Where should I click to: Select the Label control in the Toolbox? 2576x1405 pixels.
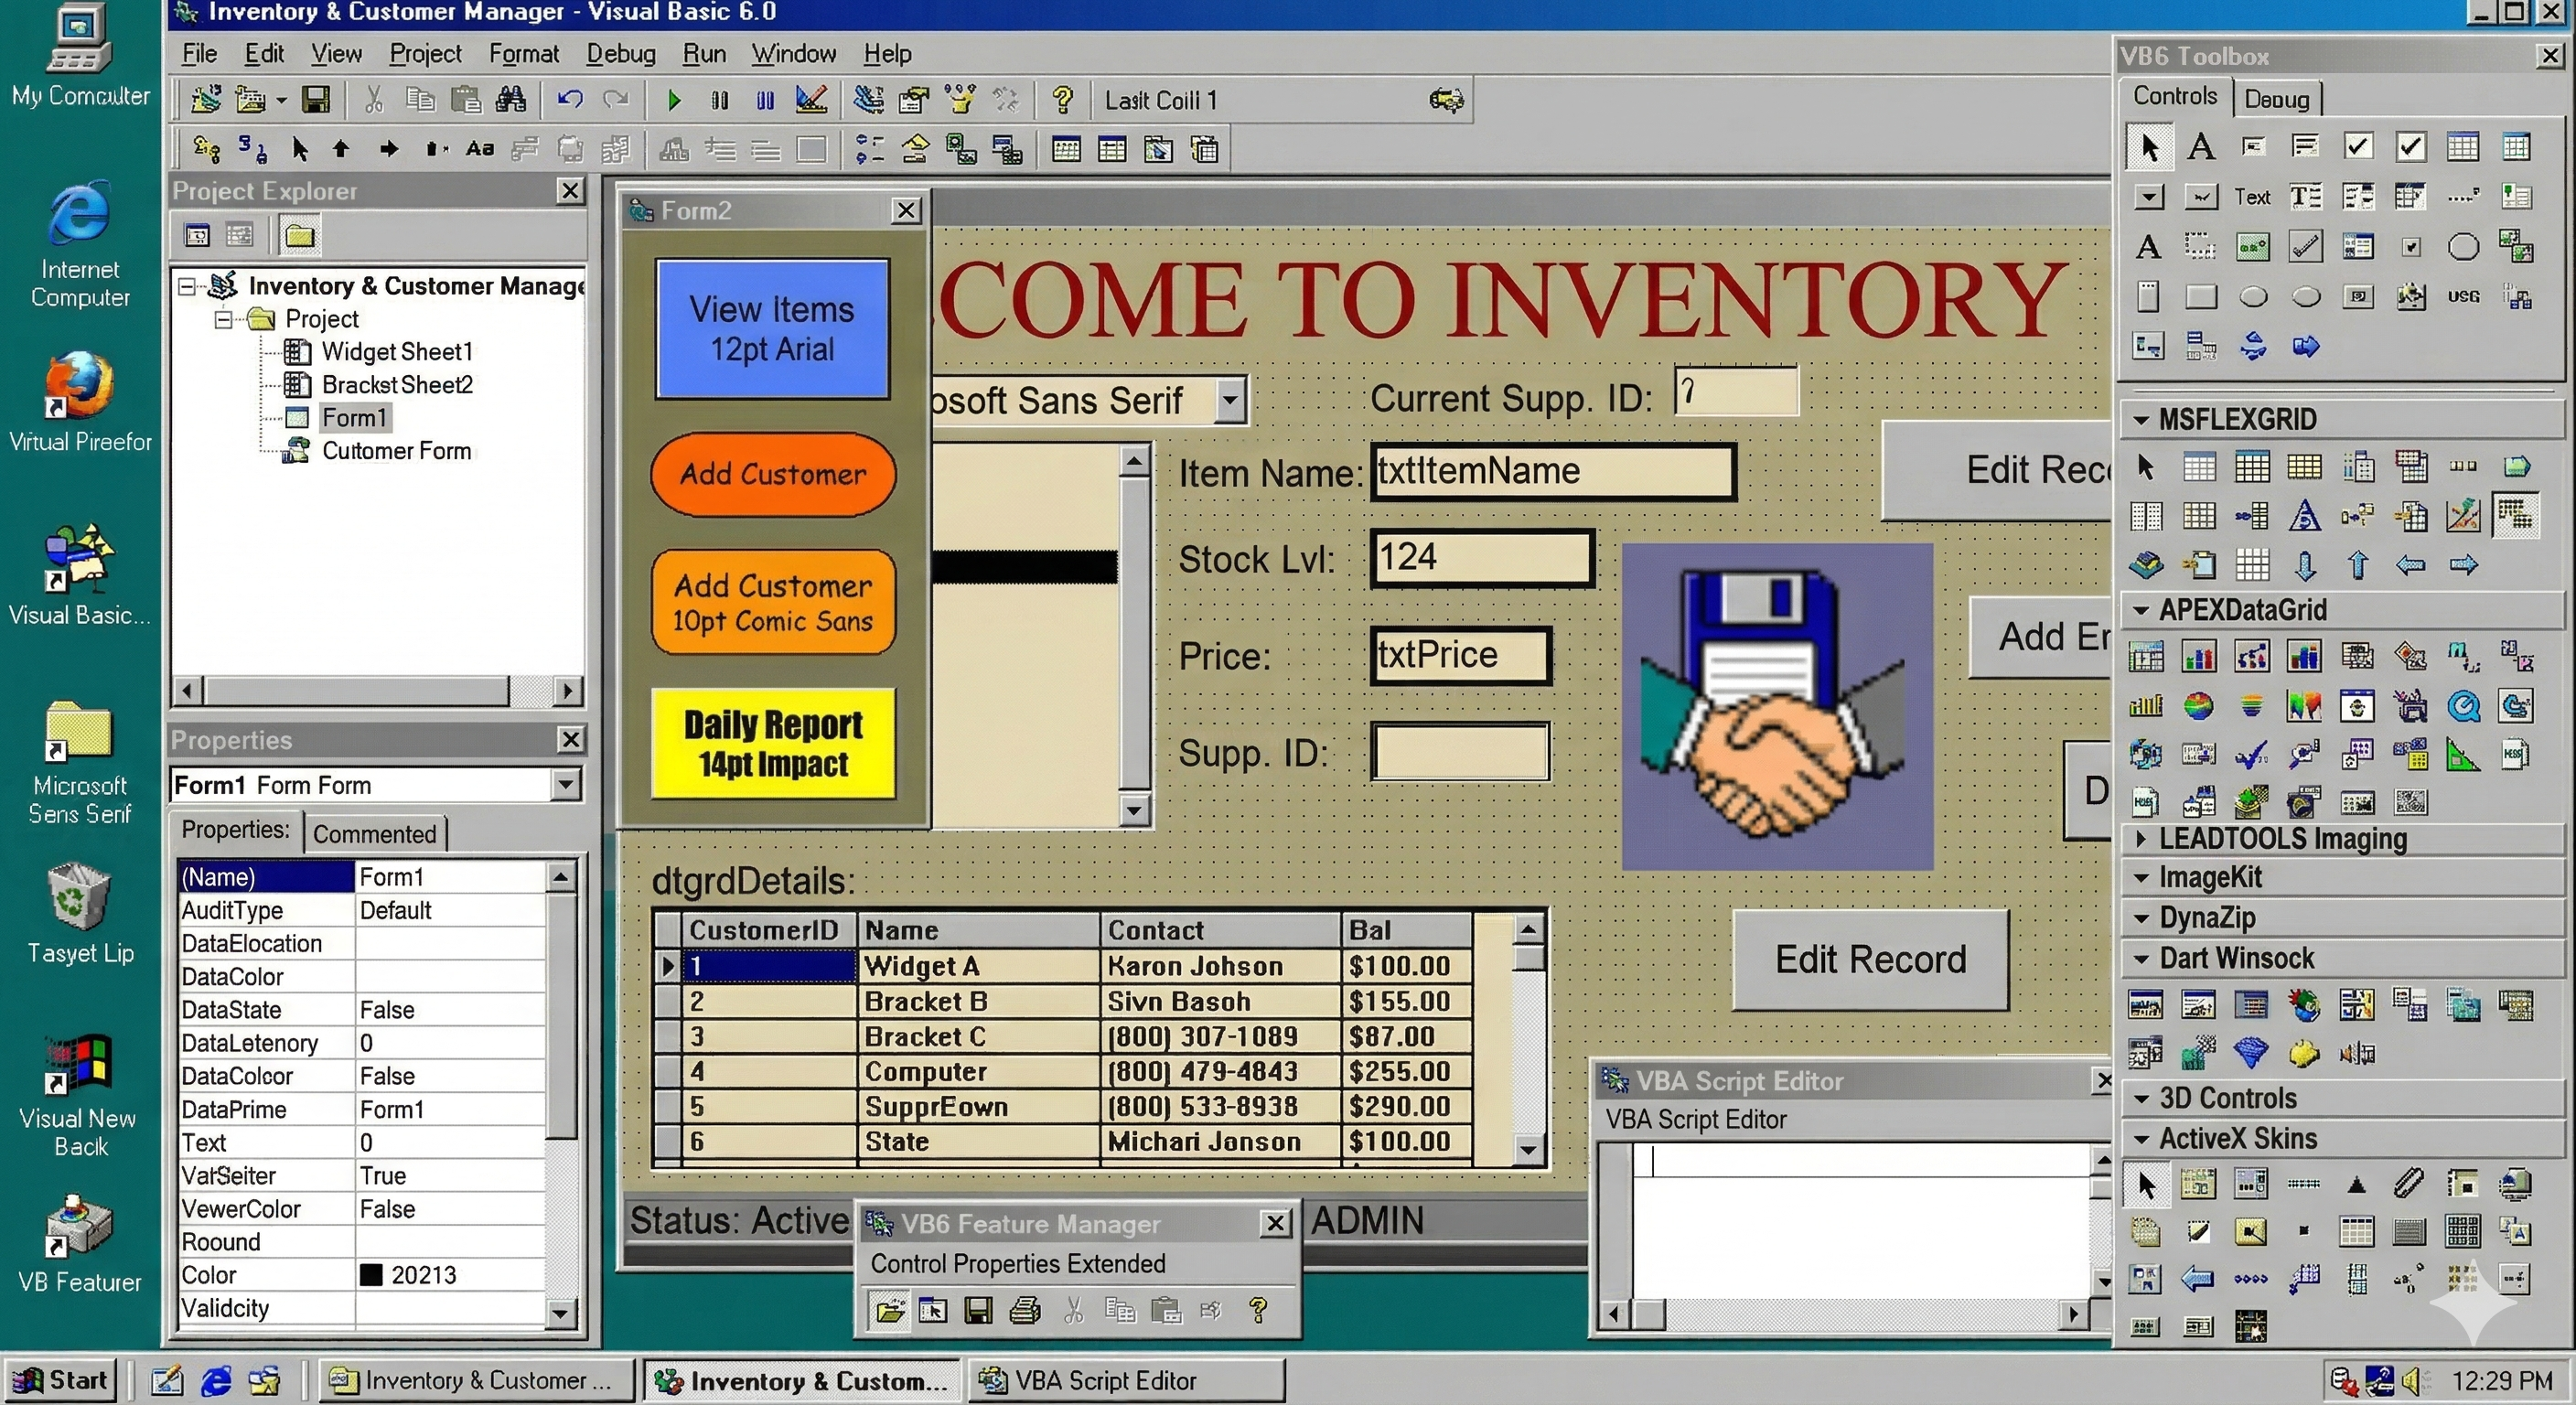pyautogui.click(x=2201, y=146)
